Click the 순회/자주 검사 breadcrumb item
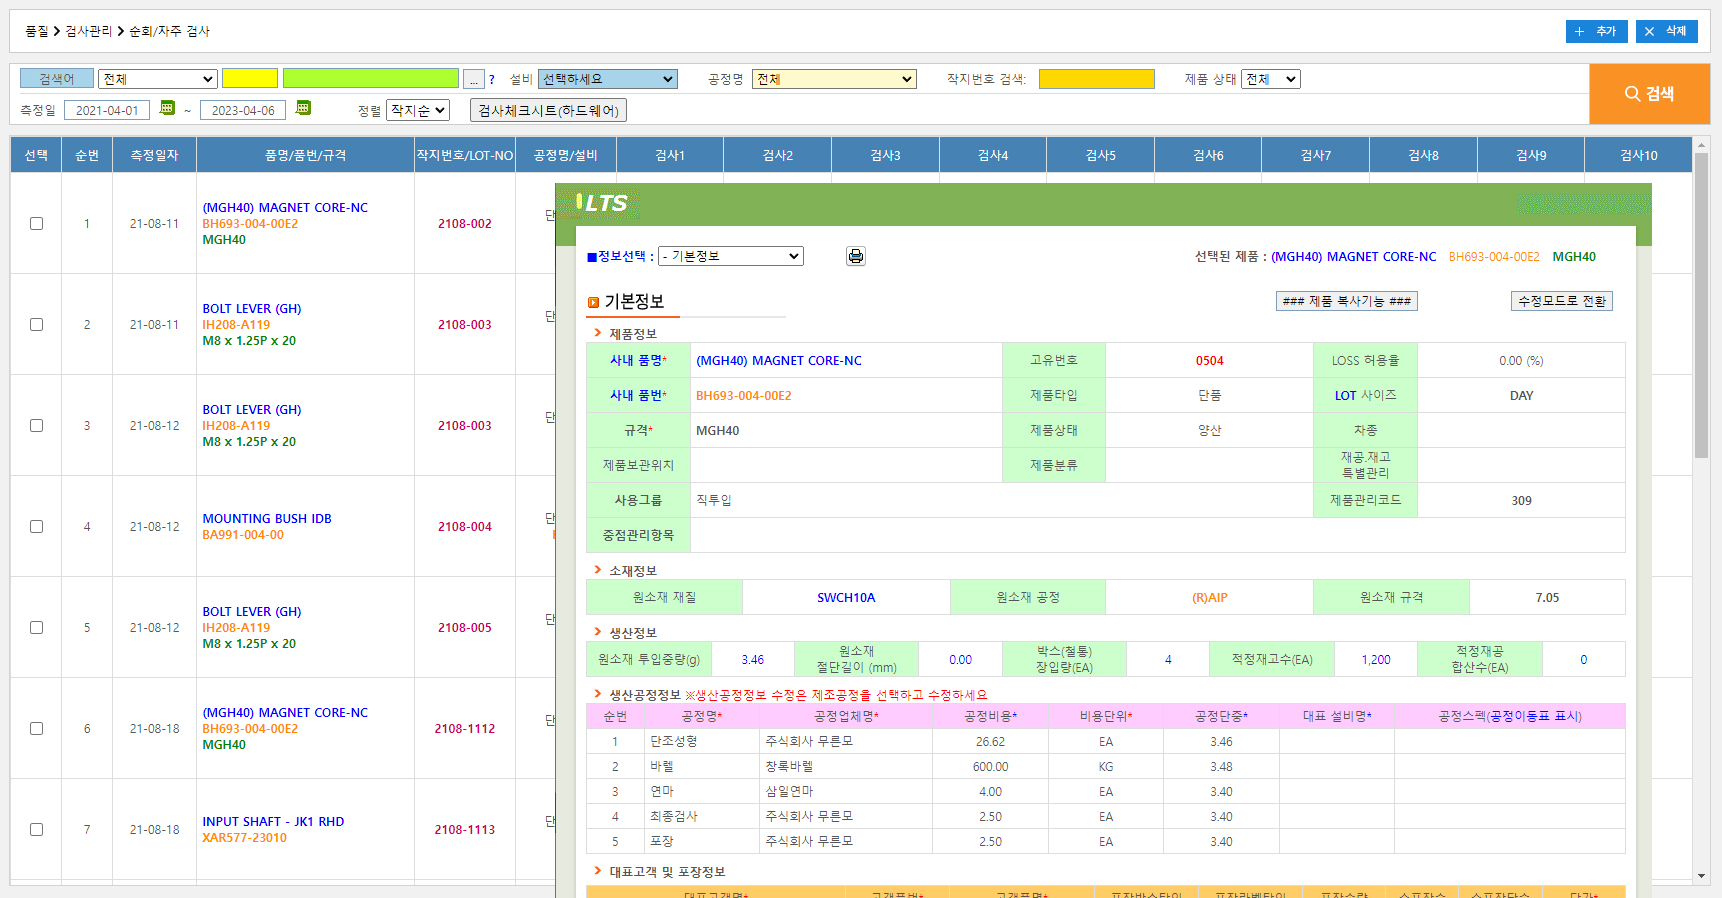Viewport: 1722px width, 898px height. pyautogui.click(x=169, y=31)
